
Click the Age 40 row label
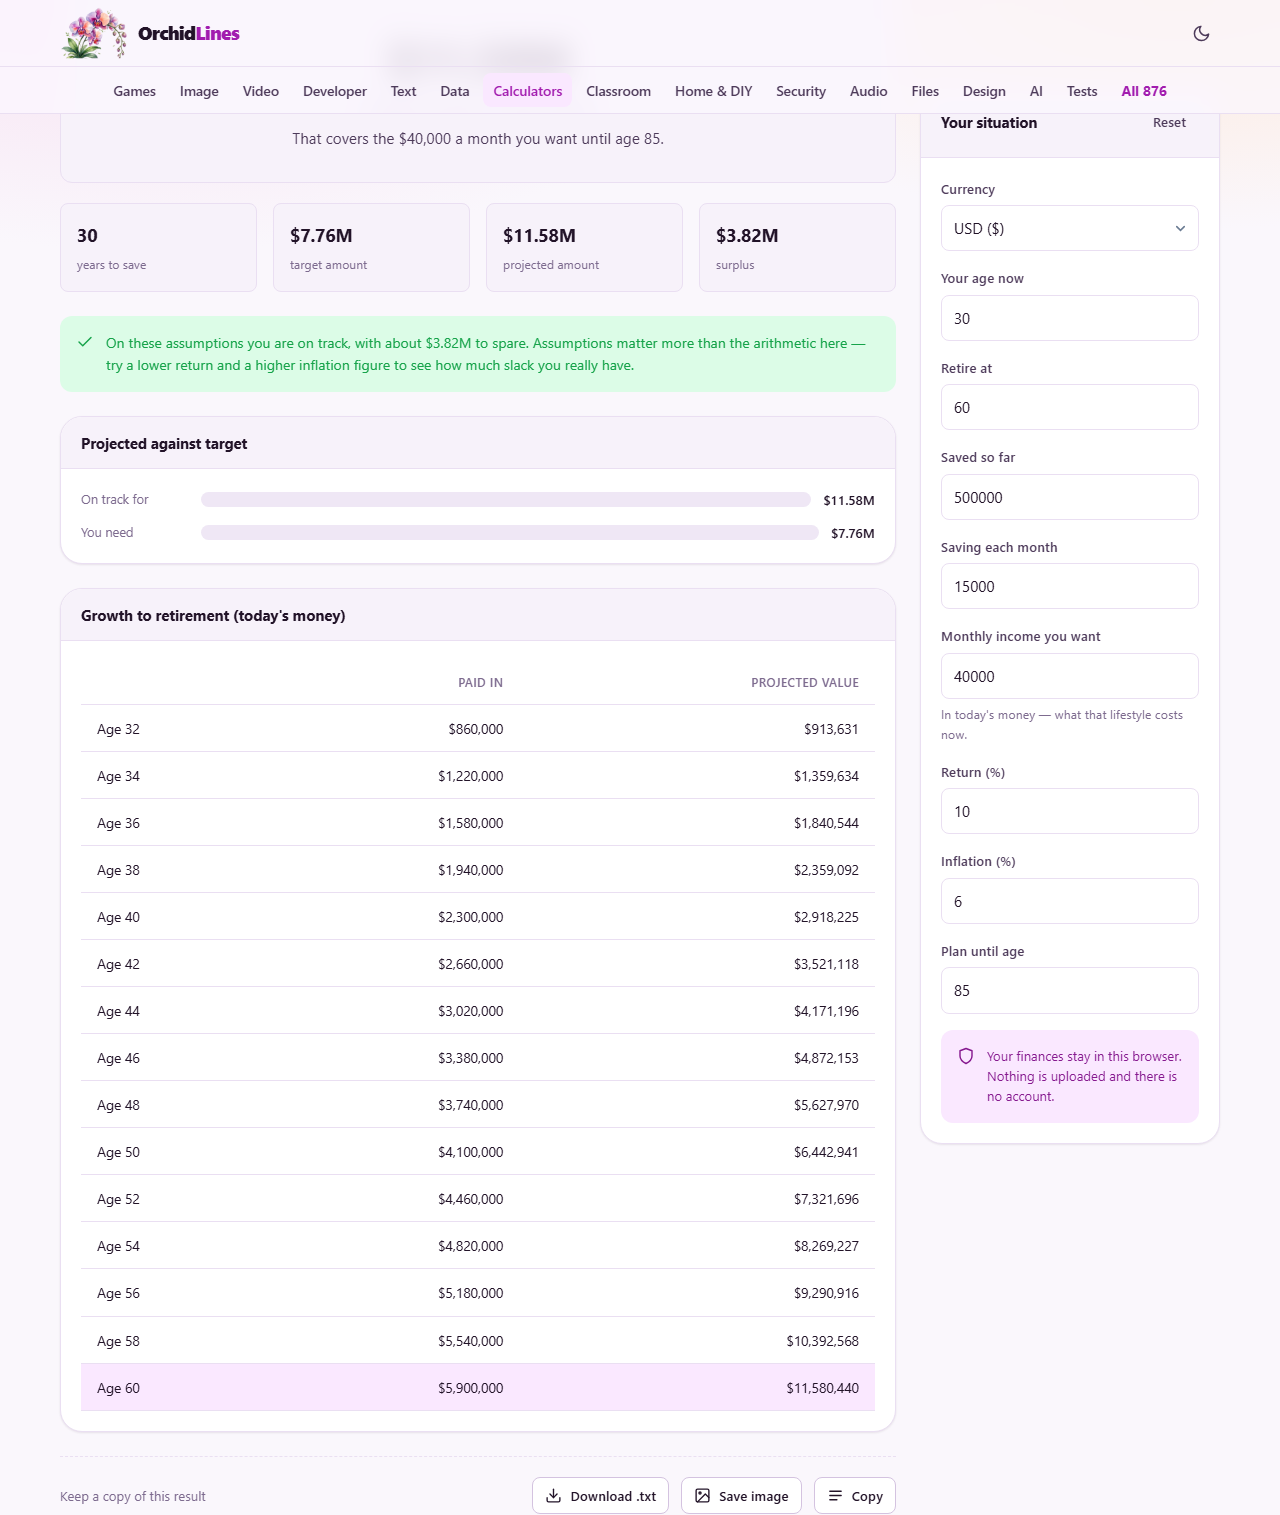point(118,917)
